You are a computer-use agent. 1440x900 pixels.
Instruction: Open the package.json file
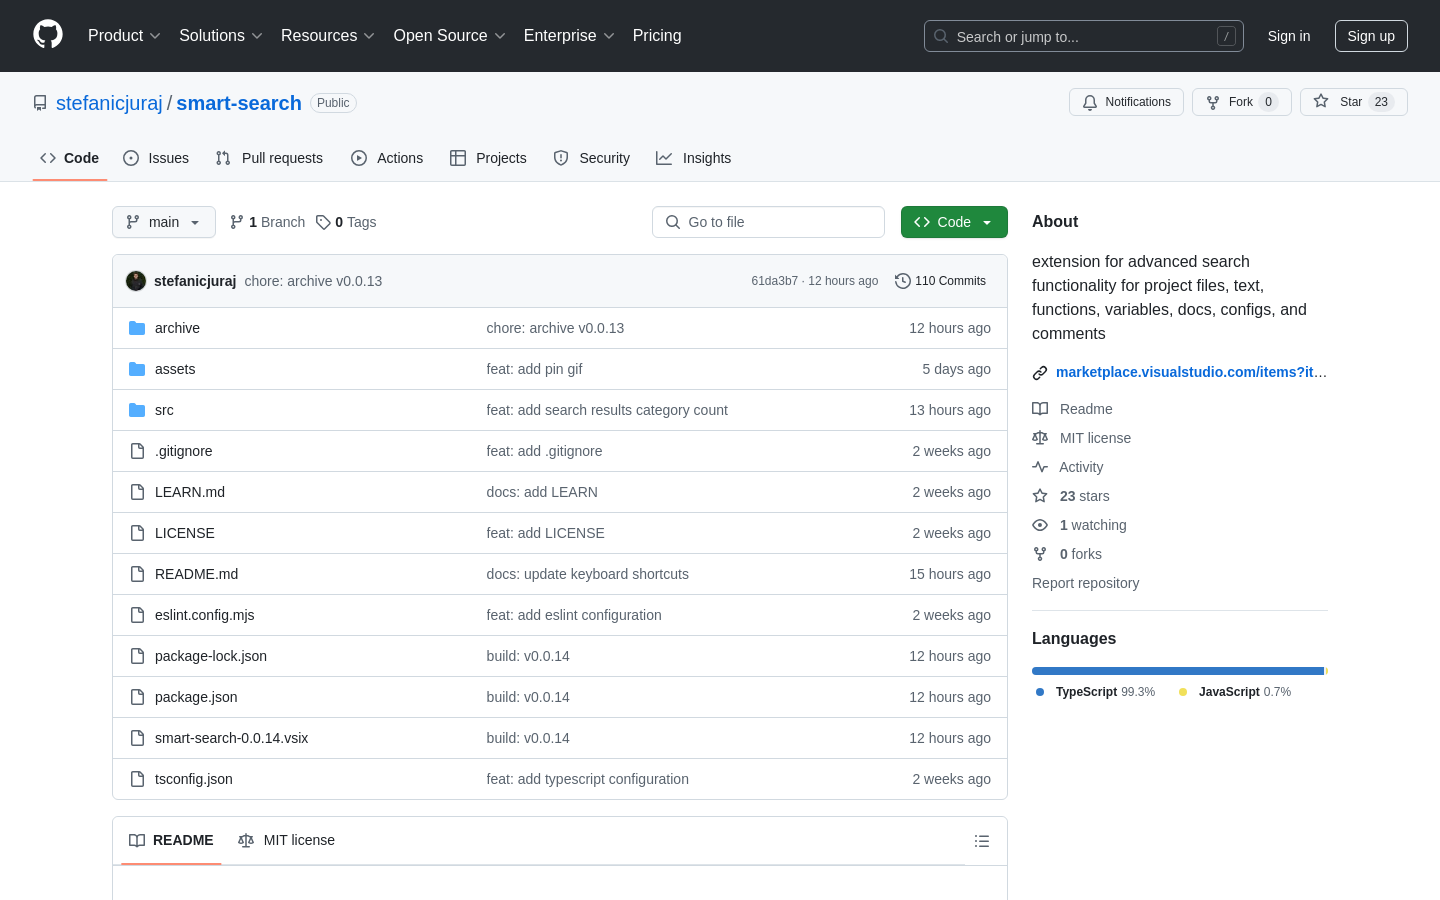(196, 697)
